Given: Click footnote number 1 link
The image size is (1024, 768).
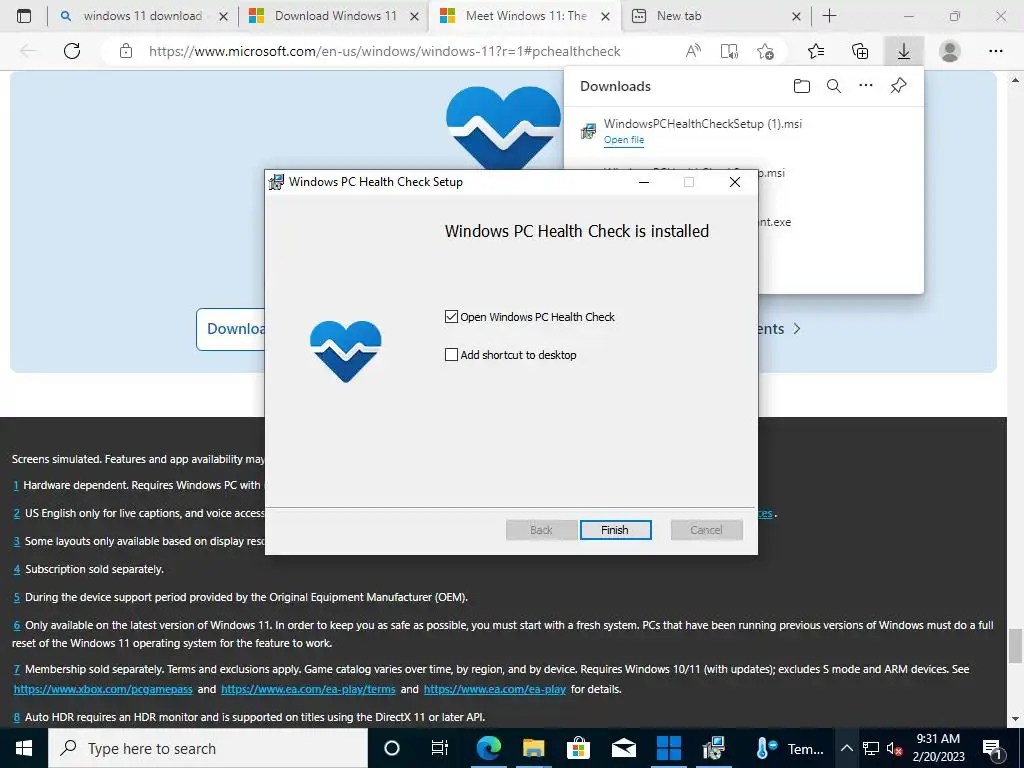Looking at the screenshot, I should [16, 485].
